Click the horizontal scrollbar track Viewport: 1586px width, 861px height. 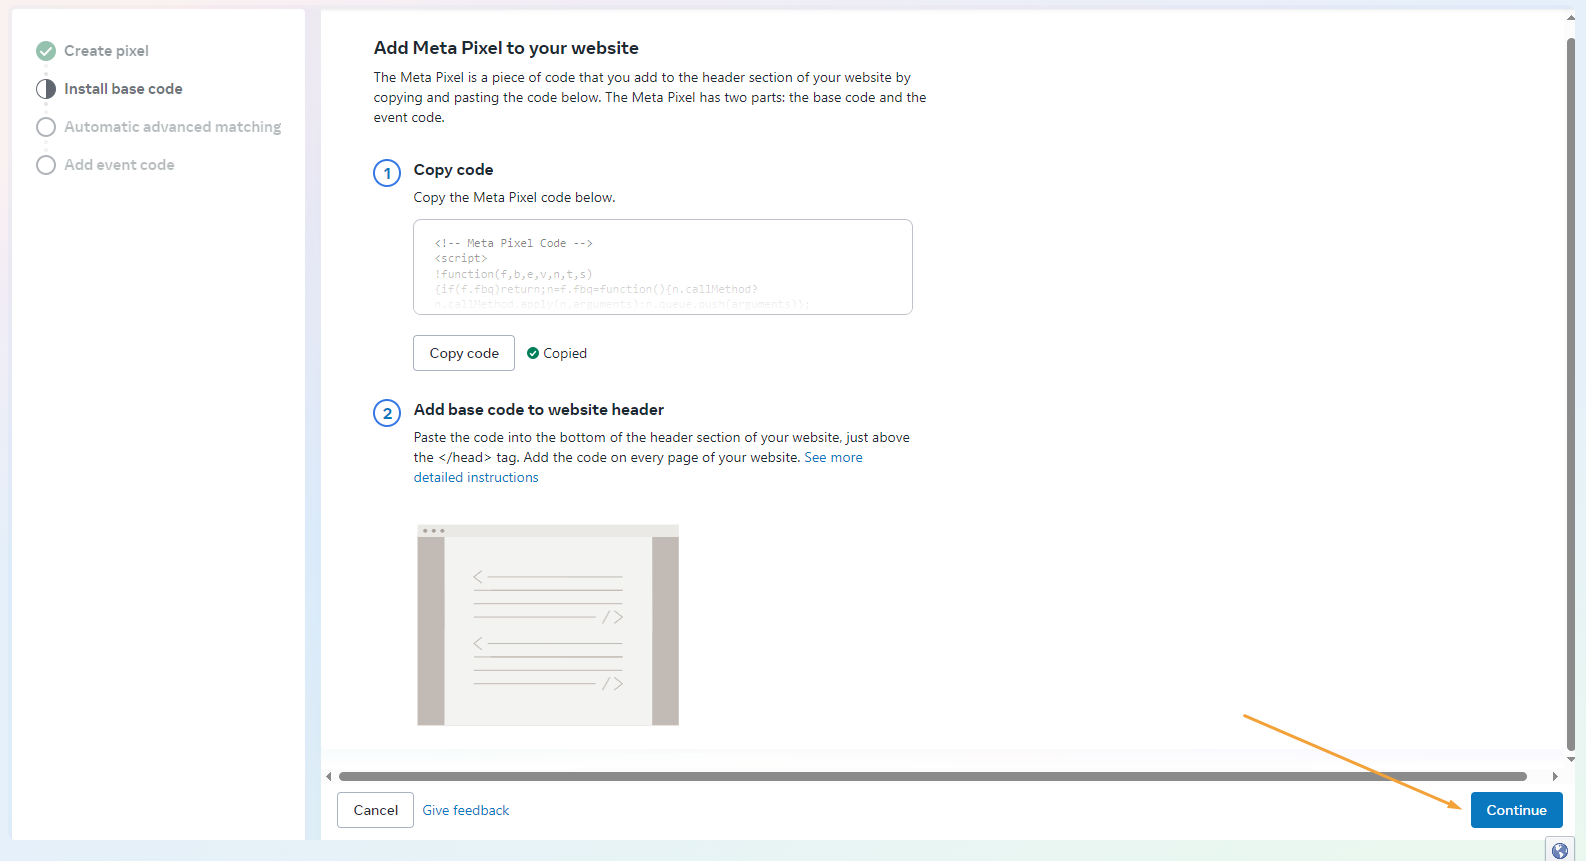pyautogui.click(x=932, y=776)
